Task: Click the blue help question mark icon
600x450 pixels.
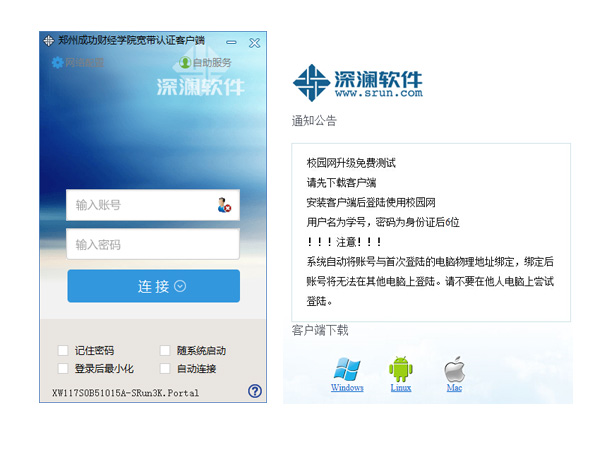Action: coord(255,391)
